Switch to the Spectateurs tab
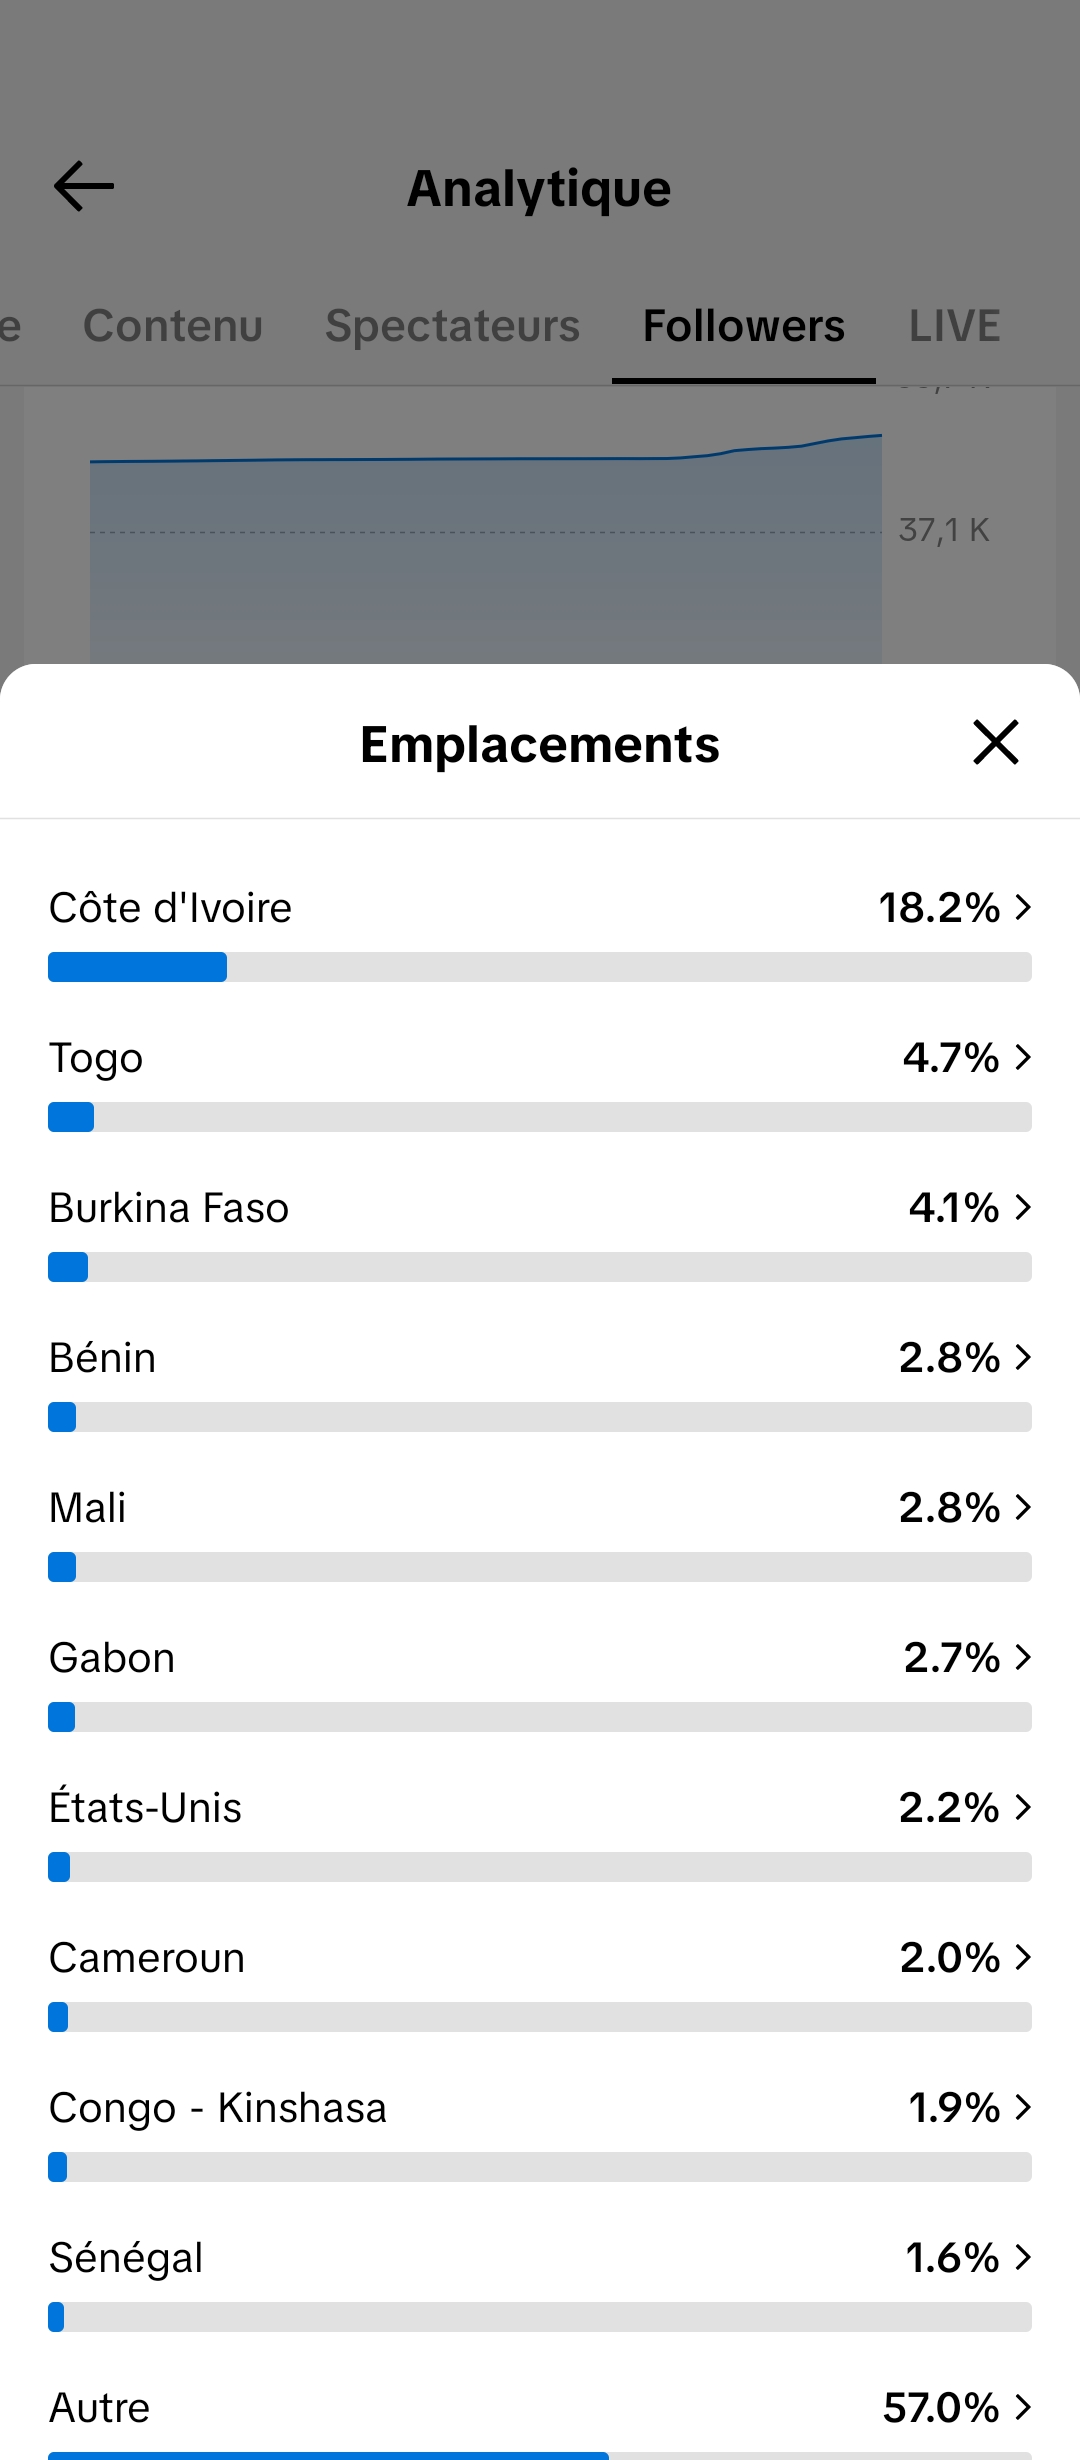The height and width of the screenshot is (2460, 1080). 452,326
